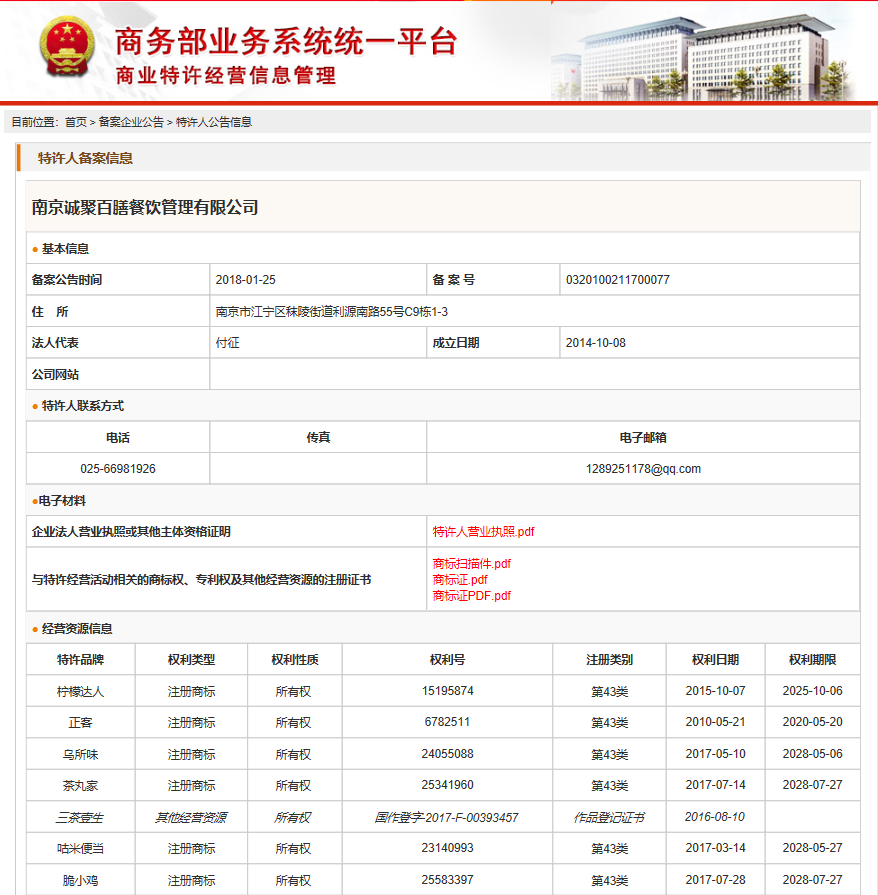The width and height of the screenshot is (878, 895).
Task: Click expiry date 2028-05-27
Action: 812,848
